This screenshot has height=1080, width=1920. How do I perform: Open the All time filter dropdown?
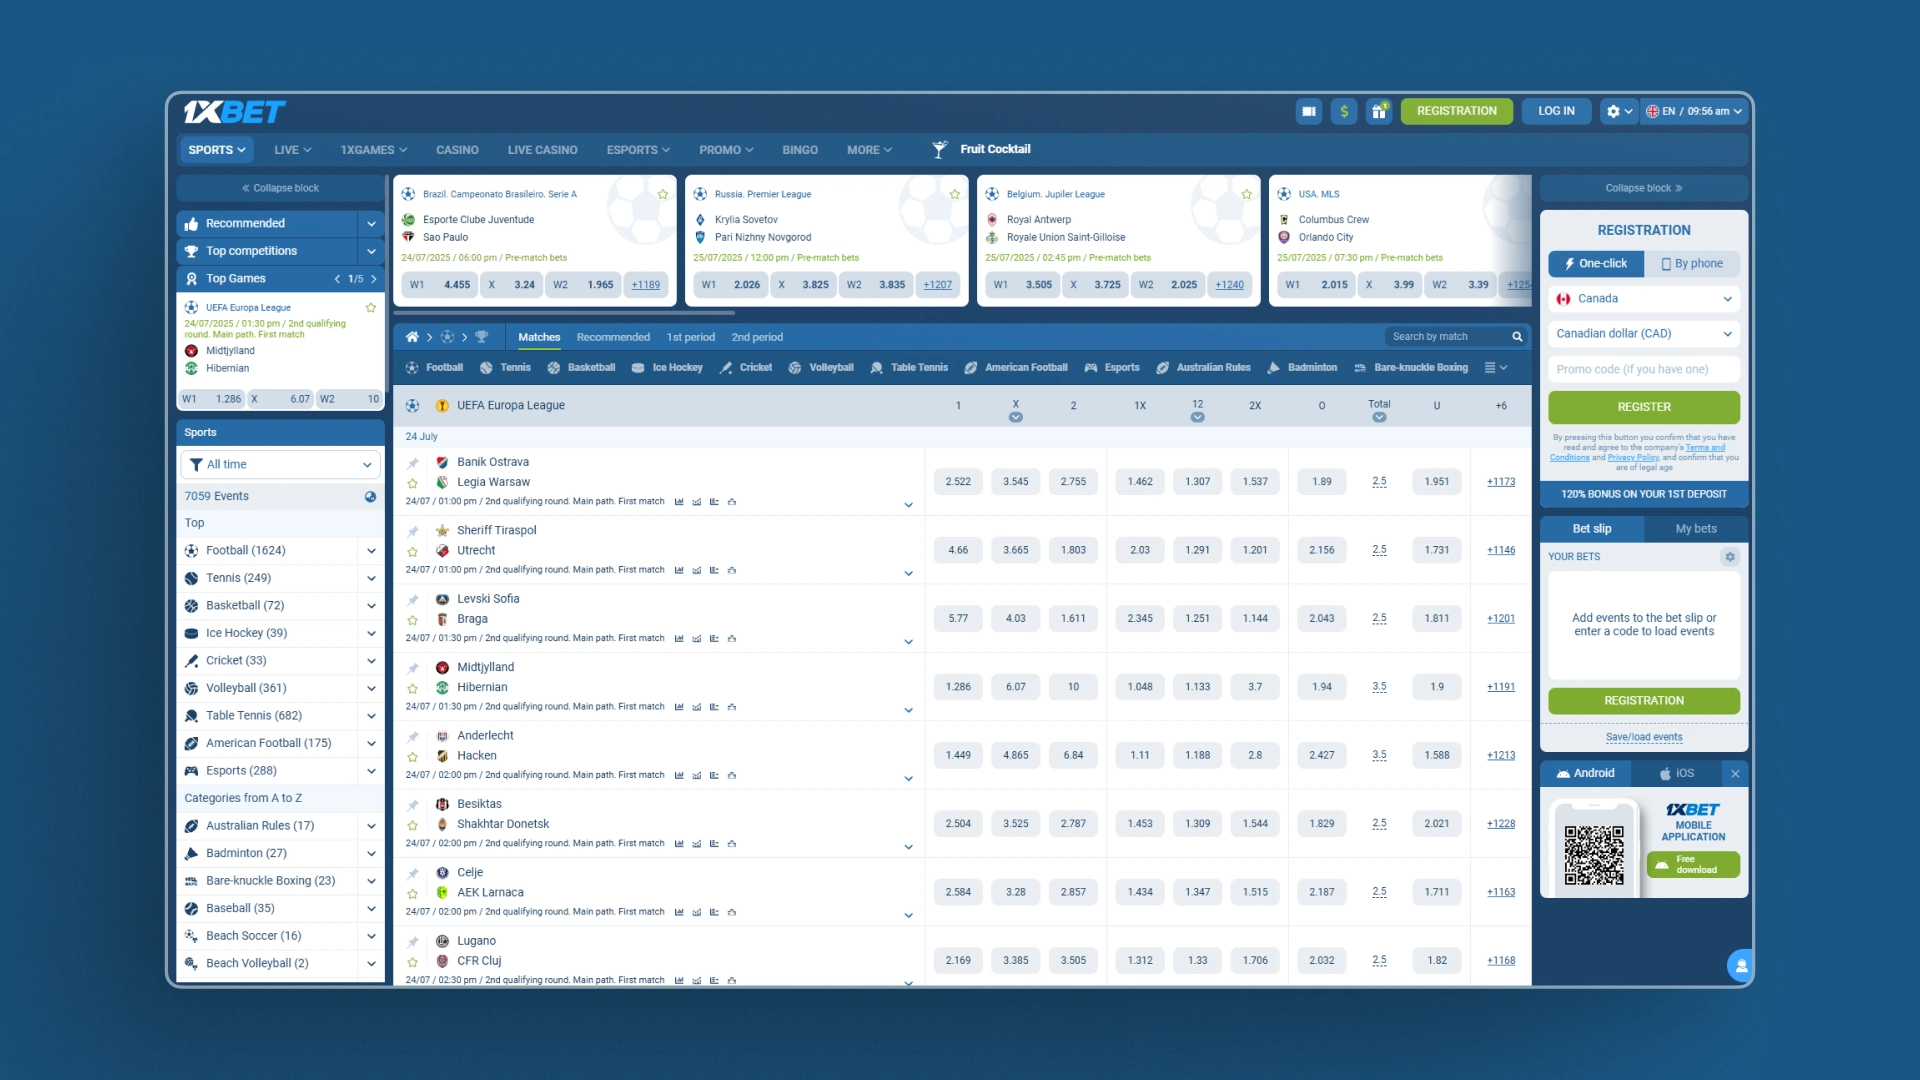pos(280,465)
